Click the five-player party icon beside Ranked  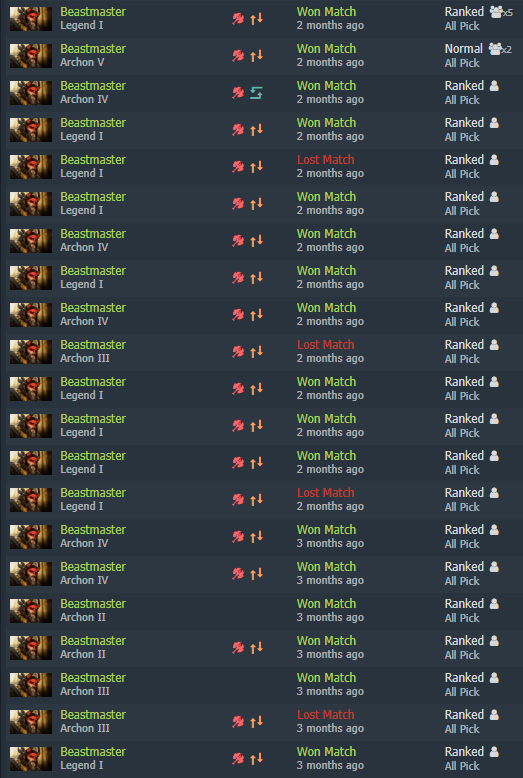(x=501, y=12)
